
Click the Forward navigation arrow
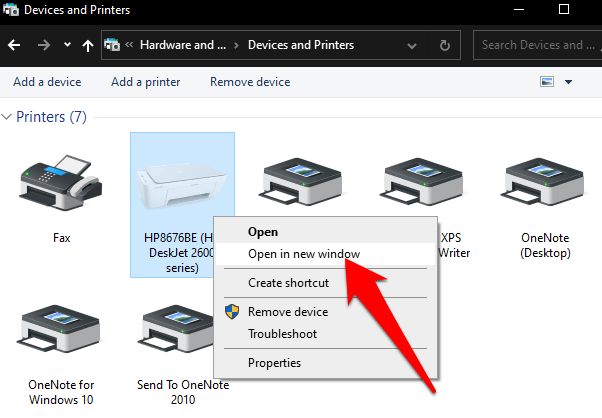click(43, 45)
